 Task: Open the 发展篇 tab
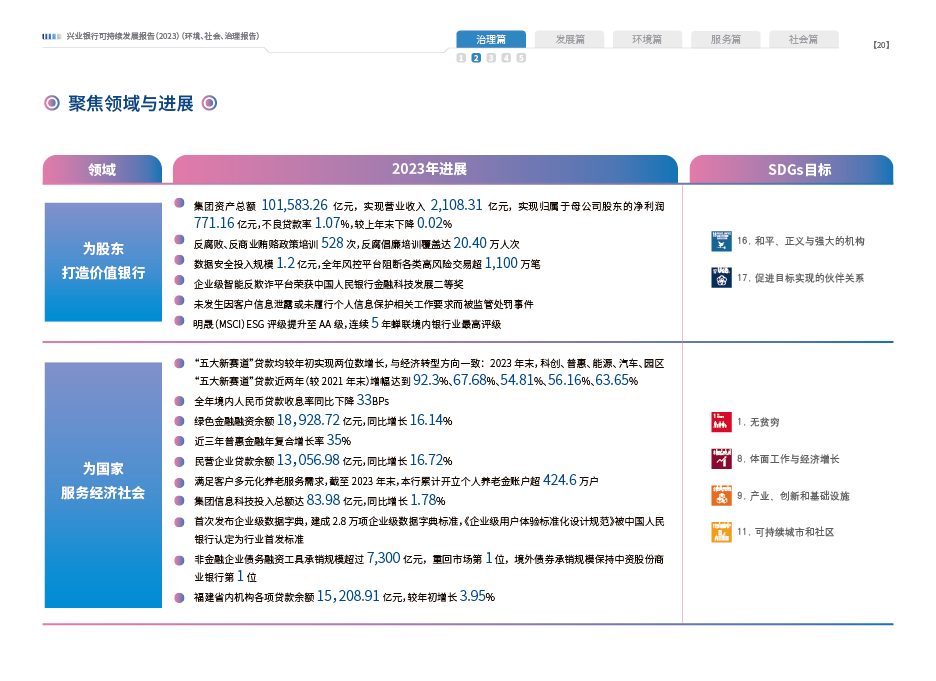coord(569,40)
